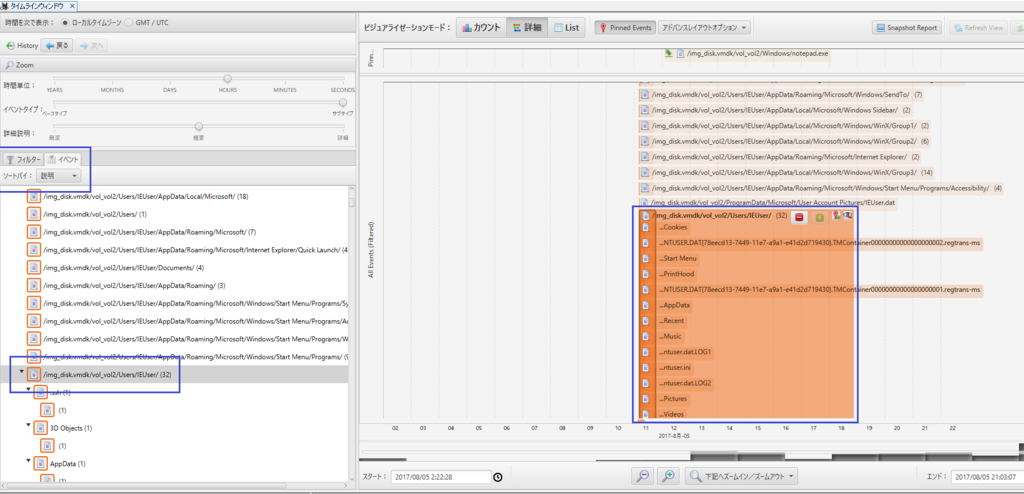Click the History clock icon

tap(10, 46)
